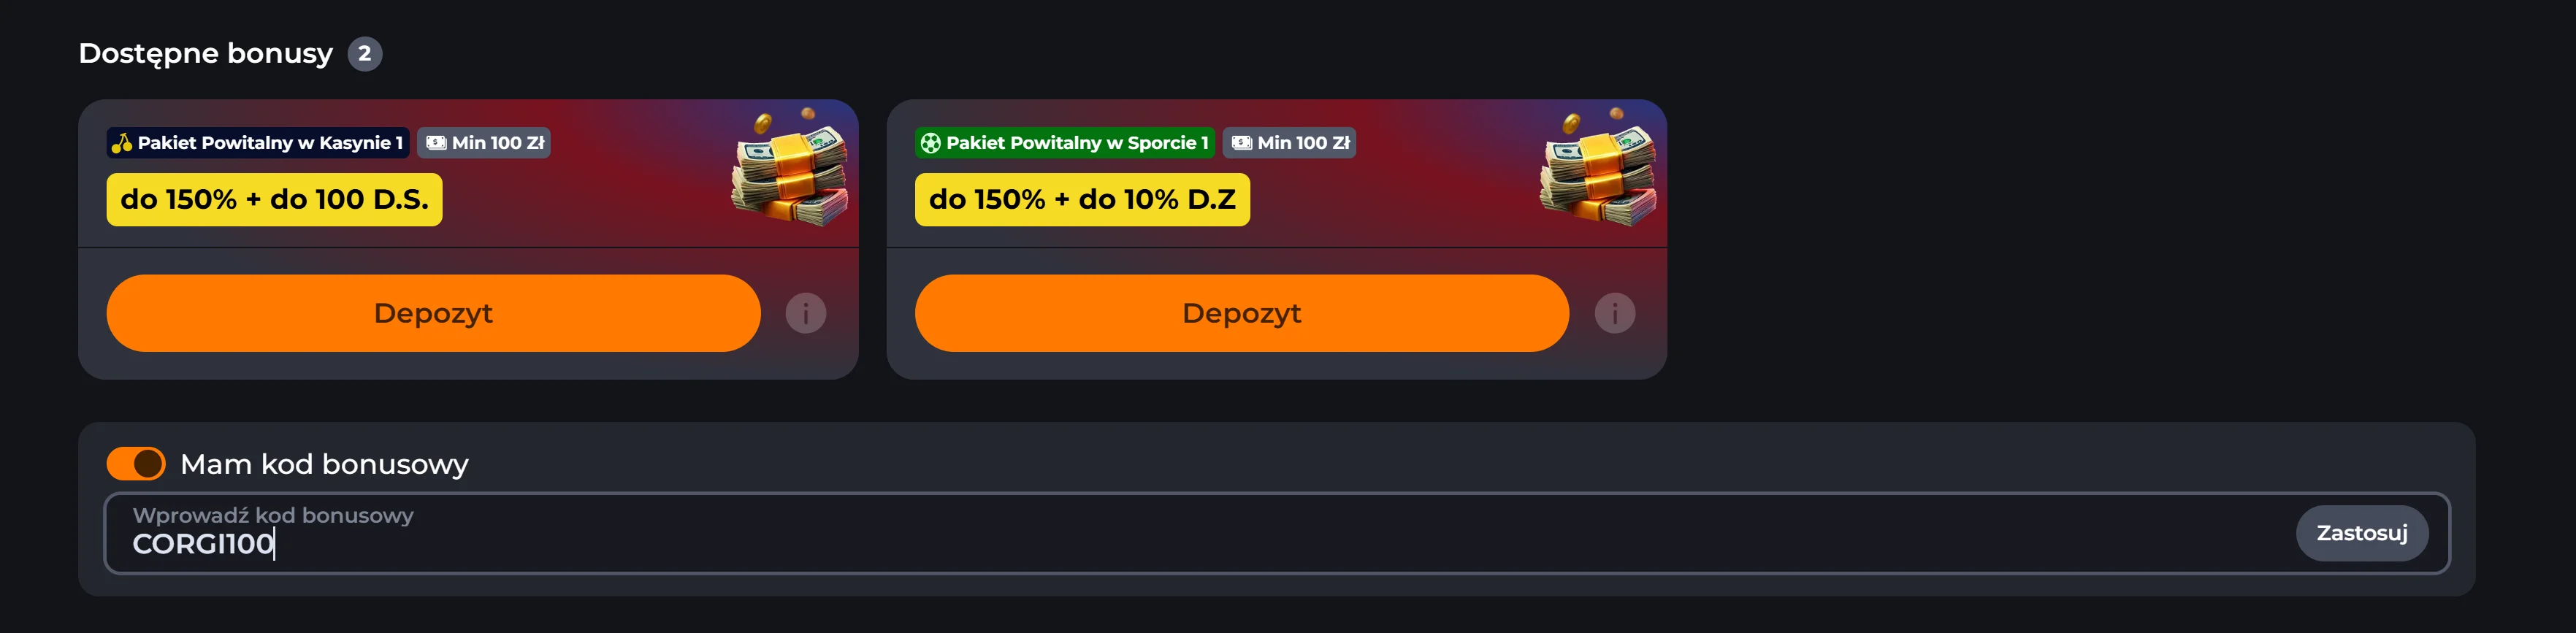Click the money stack image on sports card
2576x633 pixels.
1597,180
